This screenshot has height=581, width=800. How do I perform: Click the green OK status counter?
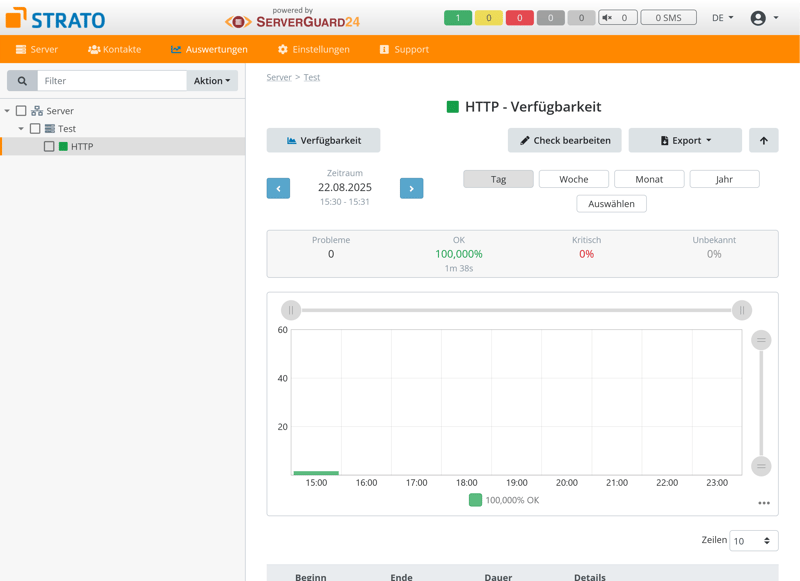[x=458, y=18]
